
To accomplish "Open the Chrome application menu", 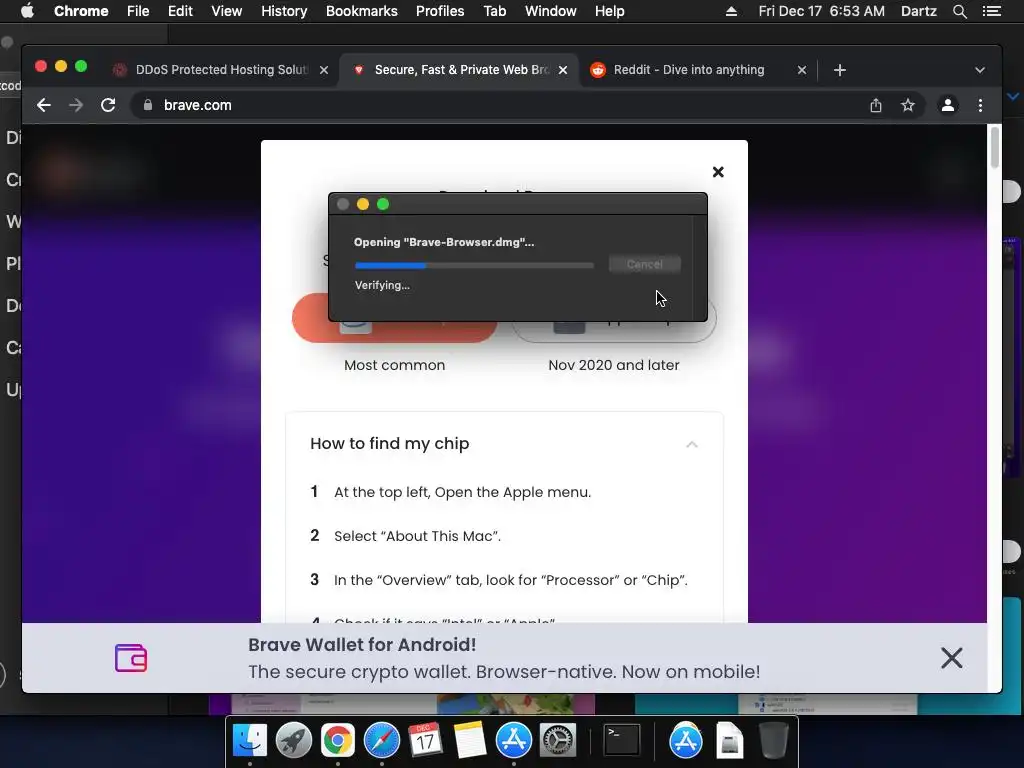I will 81,11.
